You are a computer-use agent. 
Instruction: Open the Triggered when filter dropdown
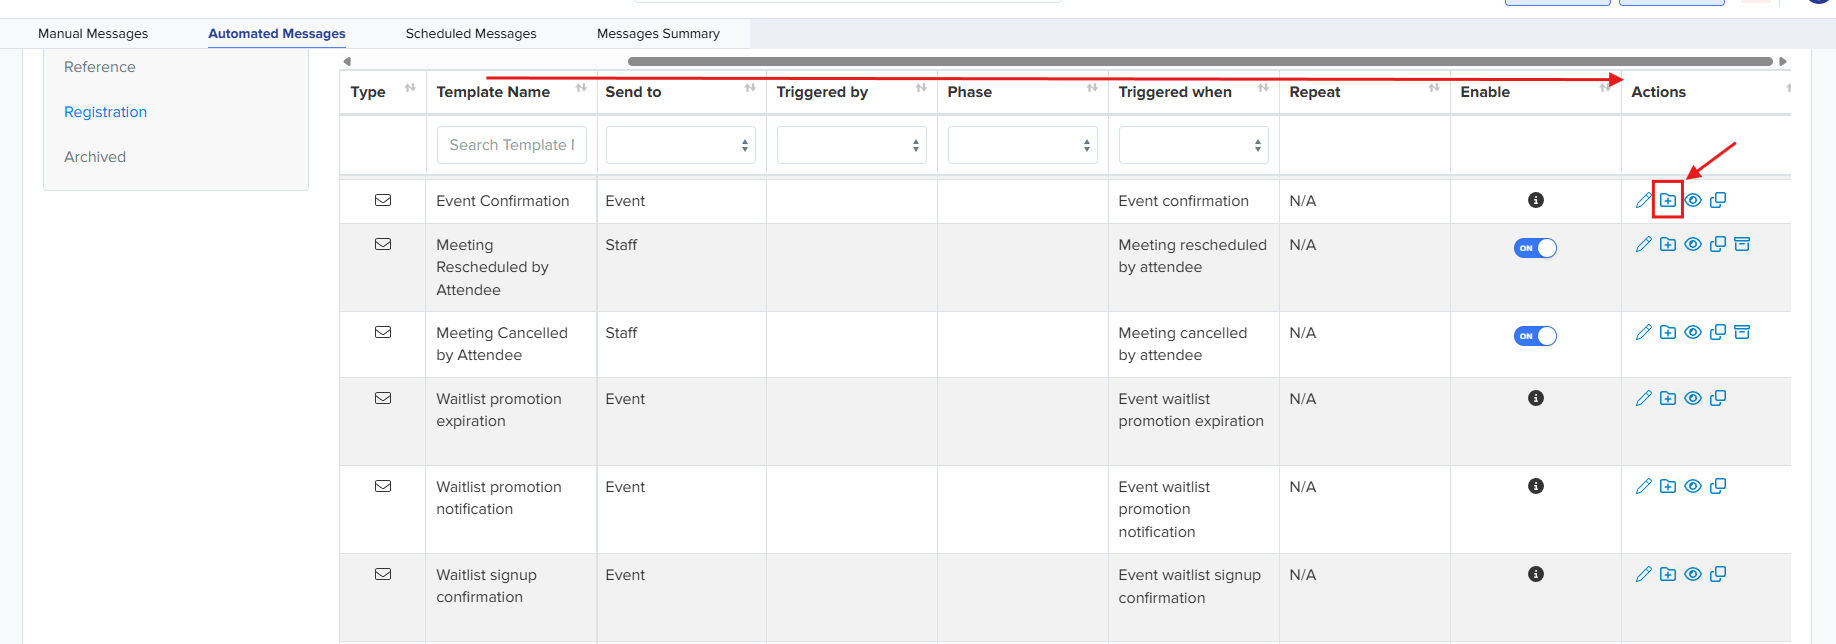click(x=1194, y=145)
